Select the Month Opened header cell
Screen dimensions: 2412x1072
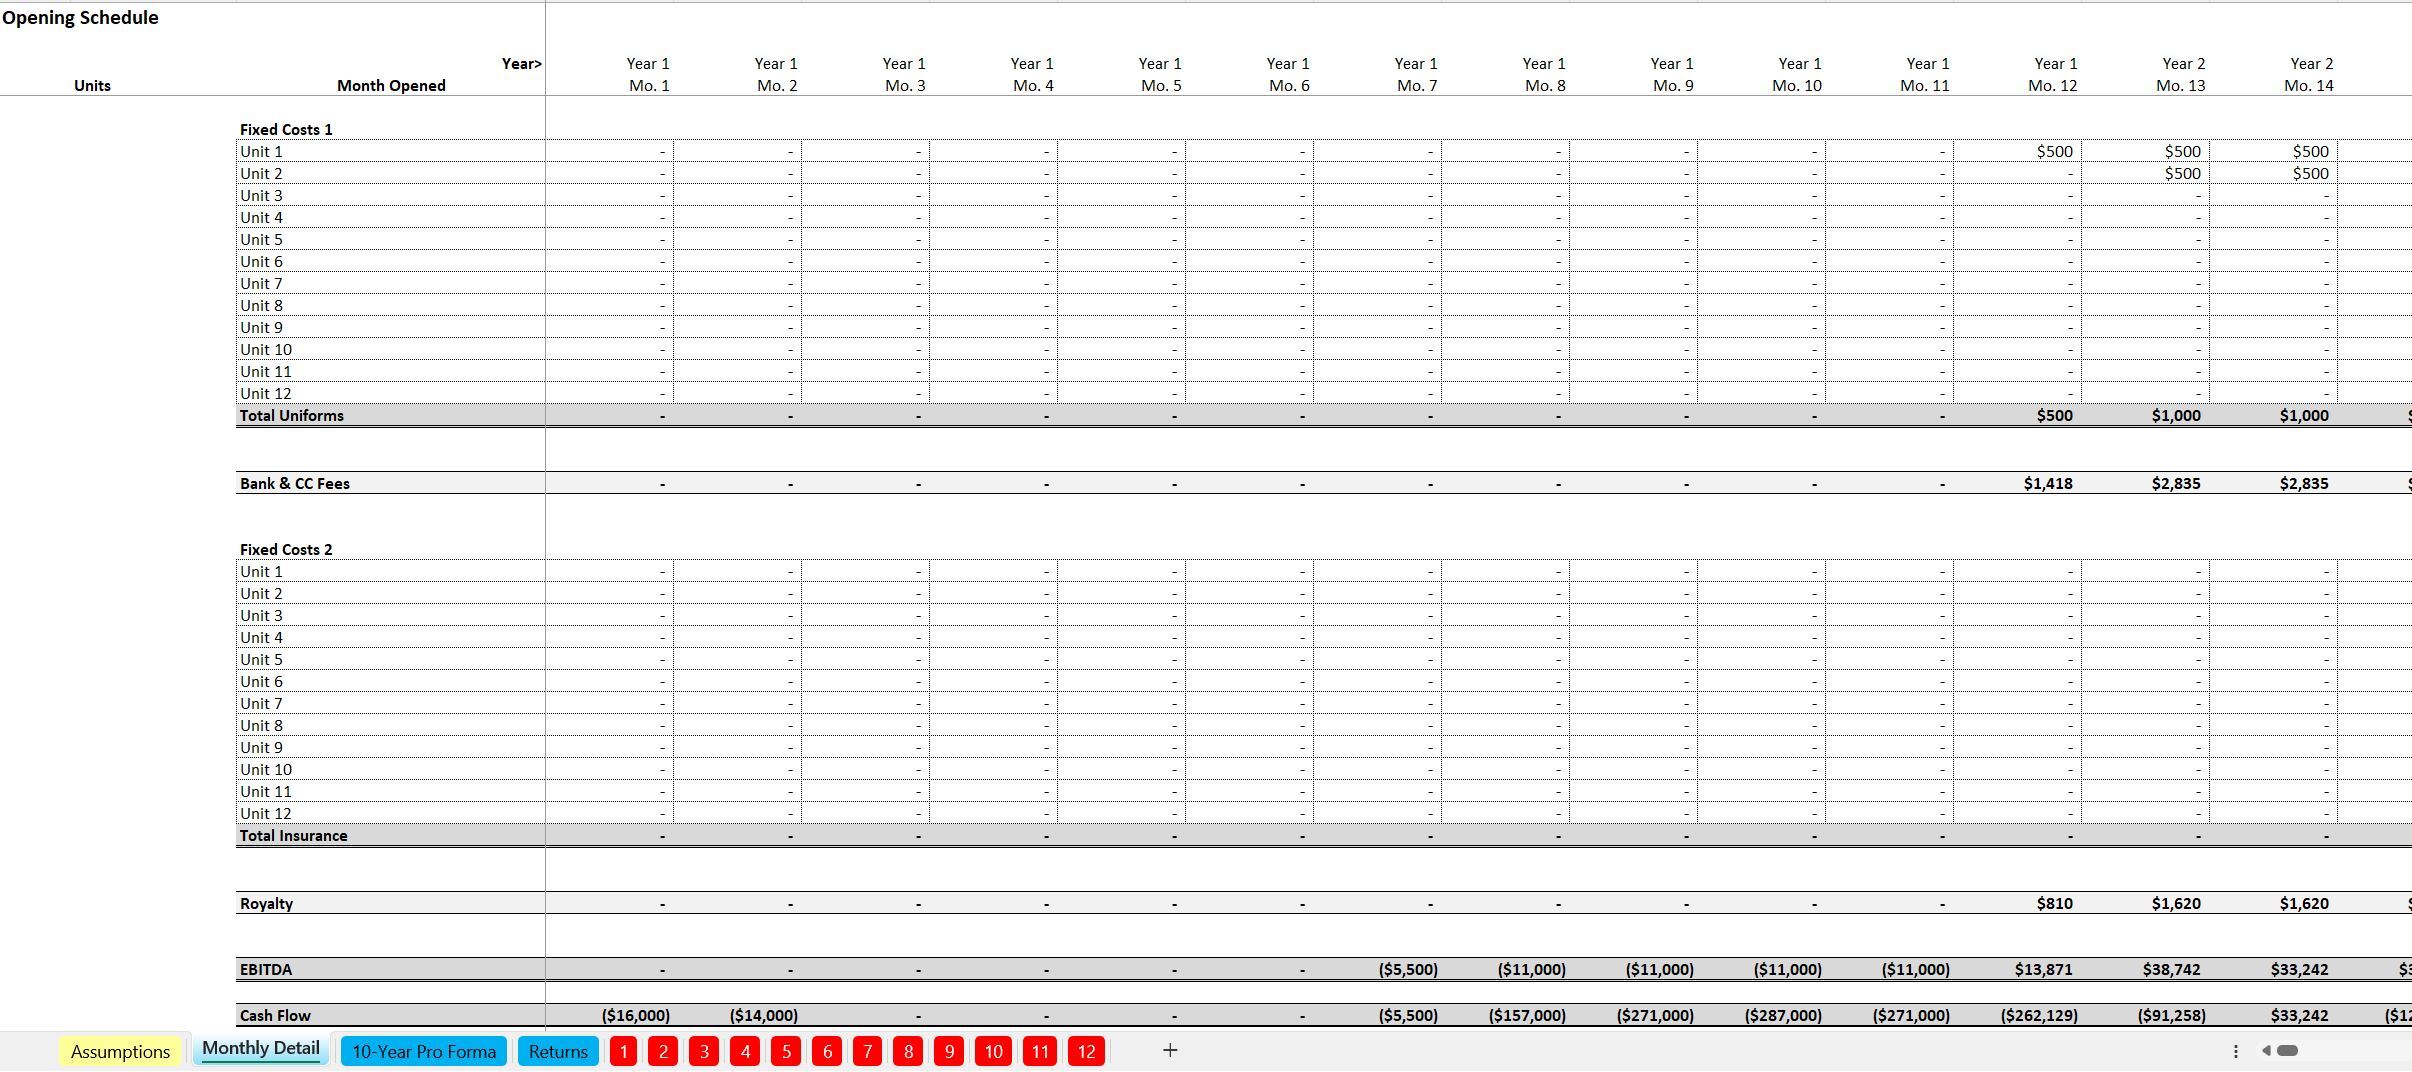click(x=391, y=85)
